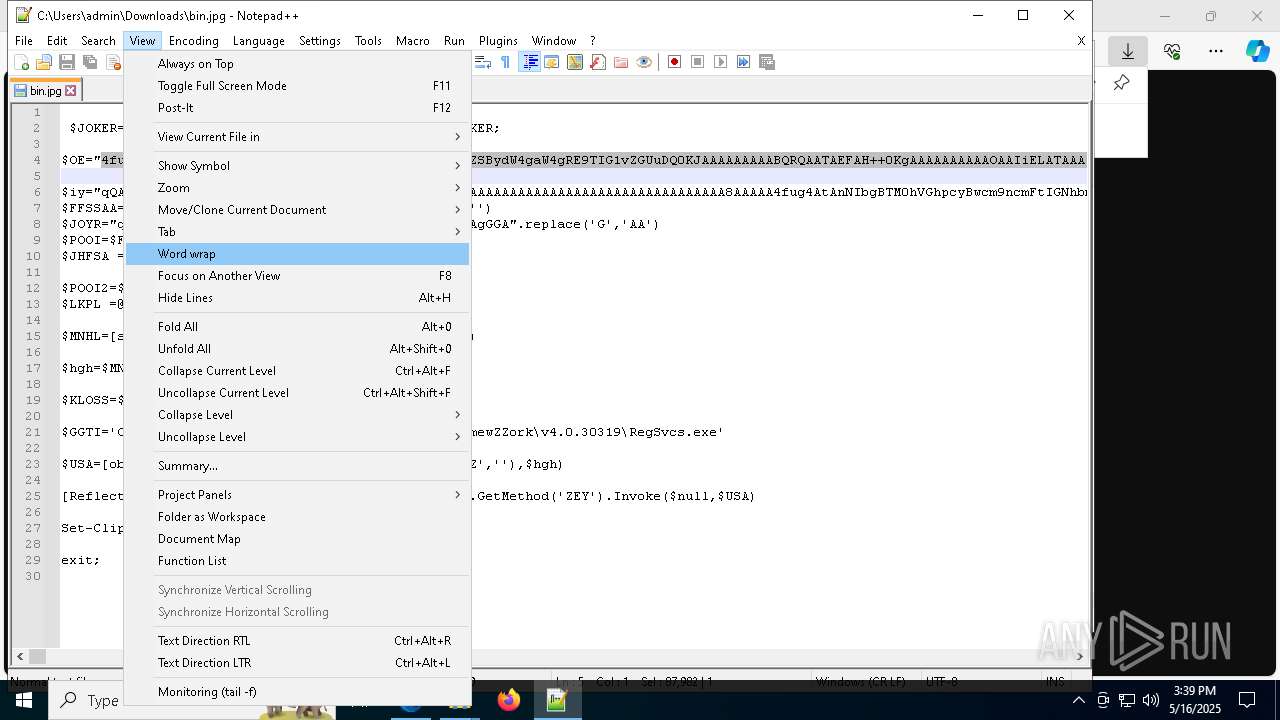This screenshot has width=1280, height=720.
Task: Expand the Tab submenu
Action: click(298, 232)
